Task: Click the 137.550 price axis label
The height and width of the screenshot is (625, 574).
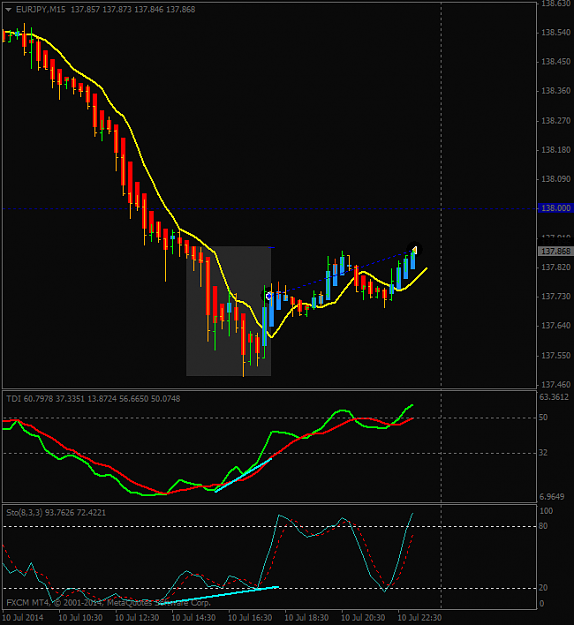Action: click(556, 355)
